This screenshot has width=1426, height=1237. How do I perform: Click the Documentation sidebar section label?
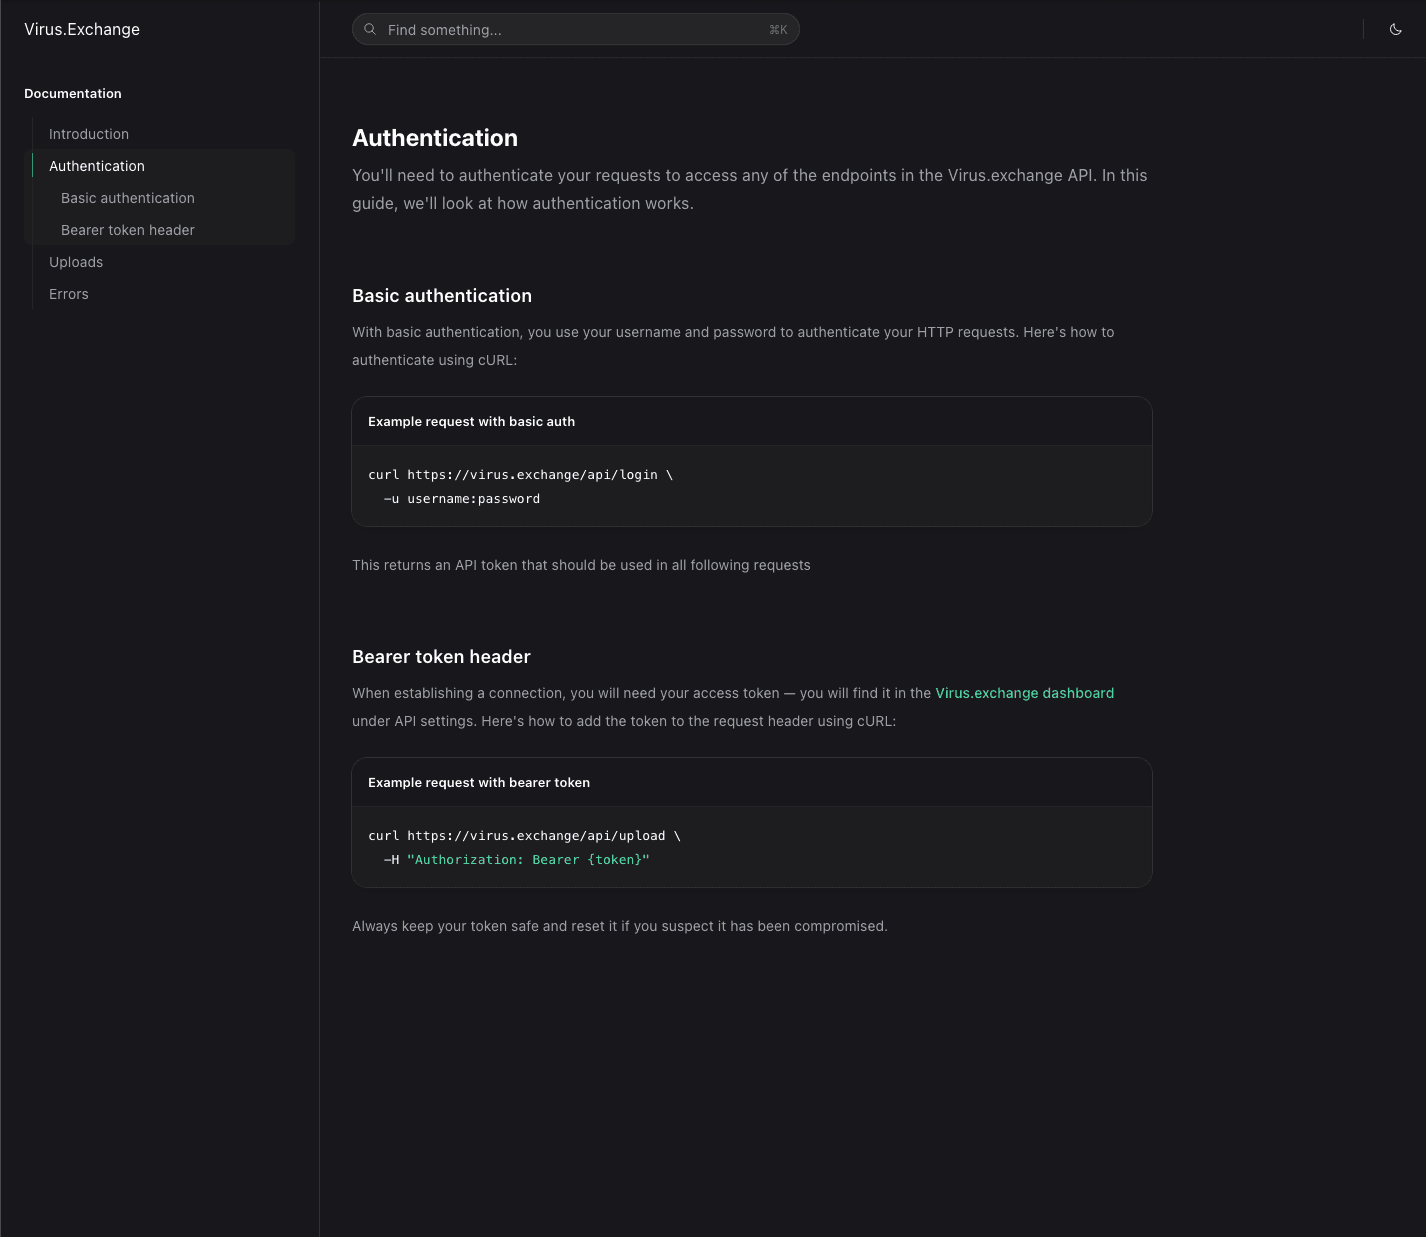tap(73, 94)
